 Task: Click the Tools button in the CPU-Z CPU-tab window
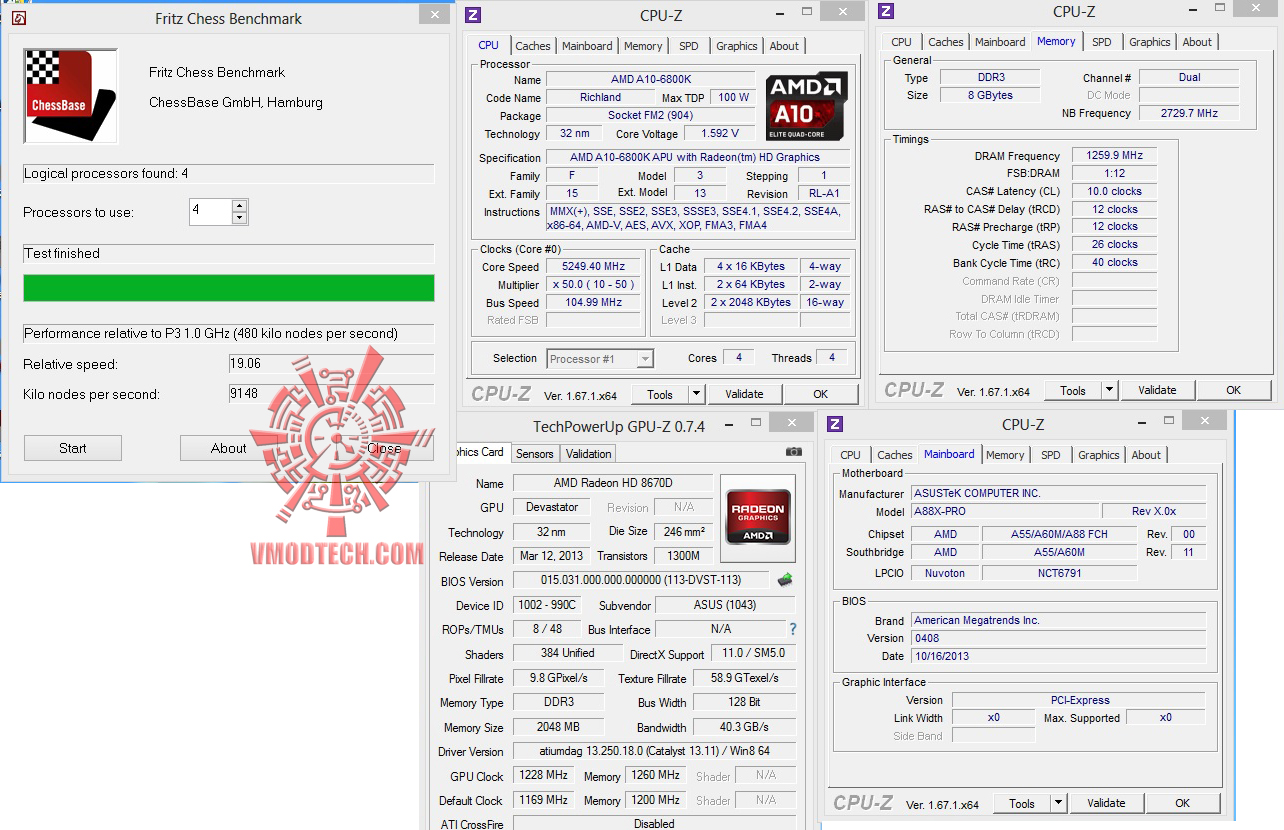tap(660, 394)
